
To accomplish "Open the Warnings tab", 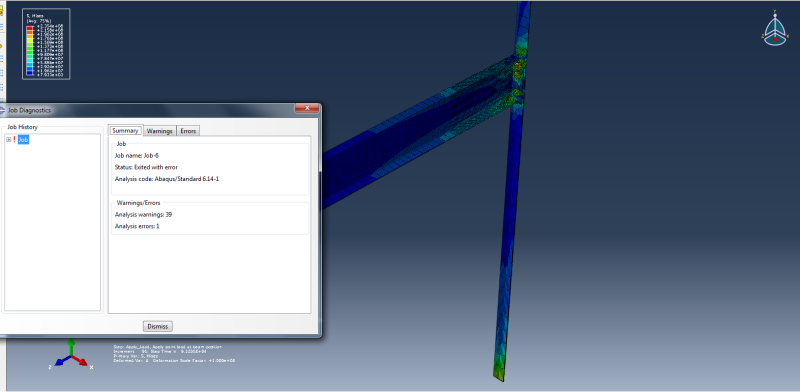I will pos(160,131).
